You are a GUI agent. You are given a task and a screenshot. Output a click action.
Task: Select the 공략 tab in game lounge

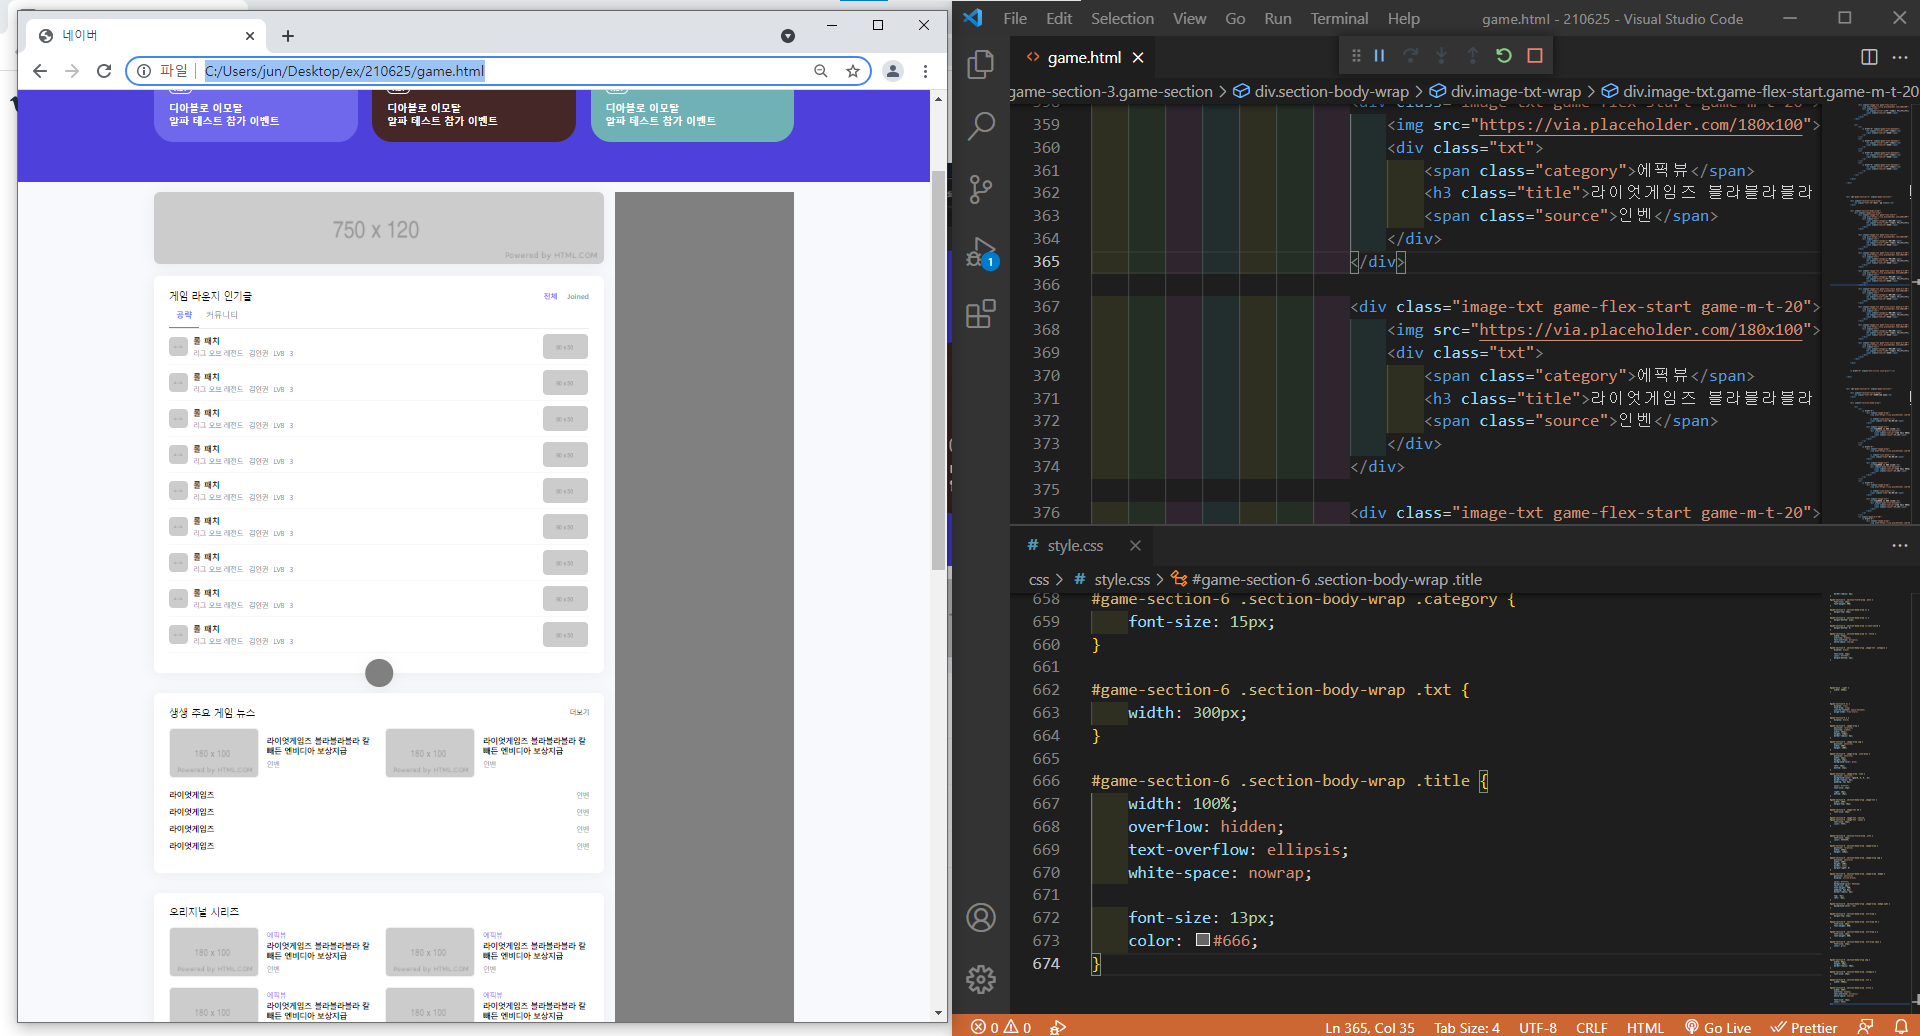[184, 315]
